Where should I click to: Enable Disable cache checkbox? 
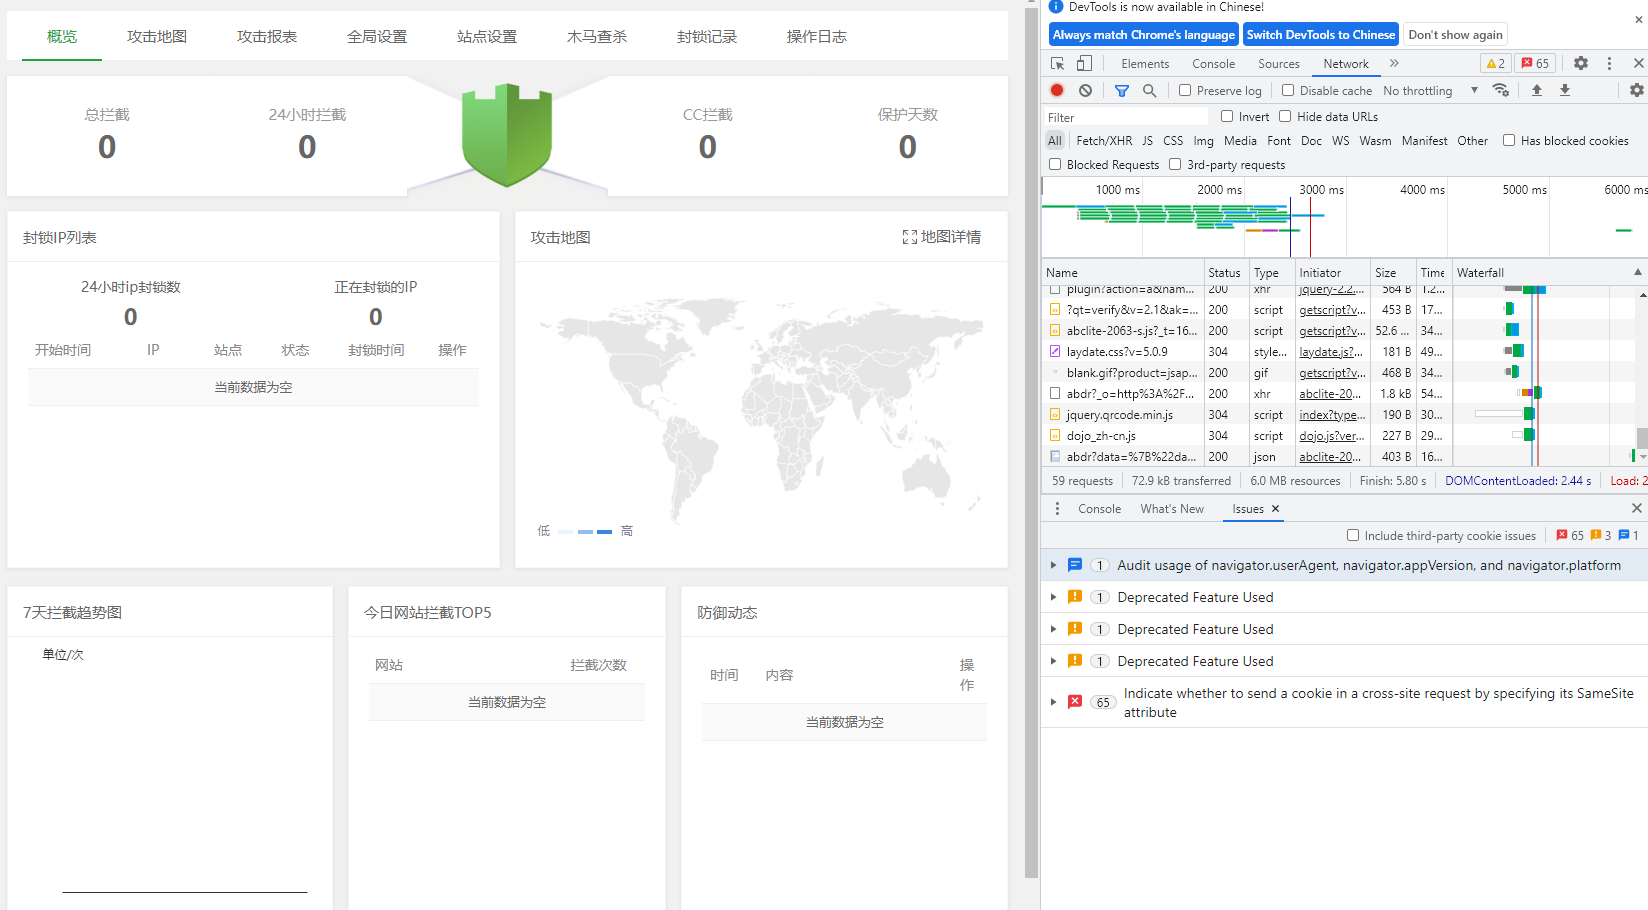pyautogui.click(x=1288, y=90)
